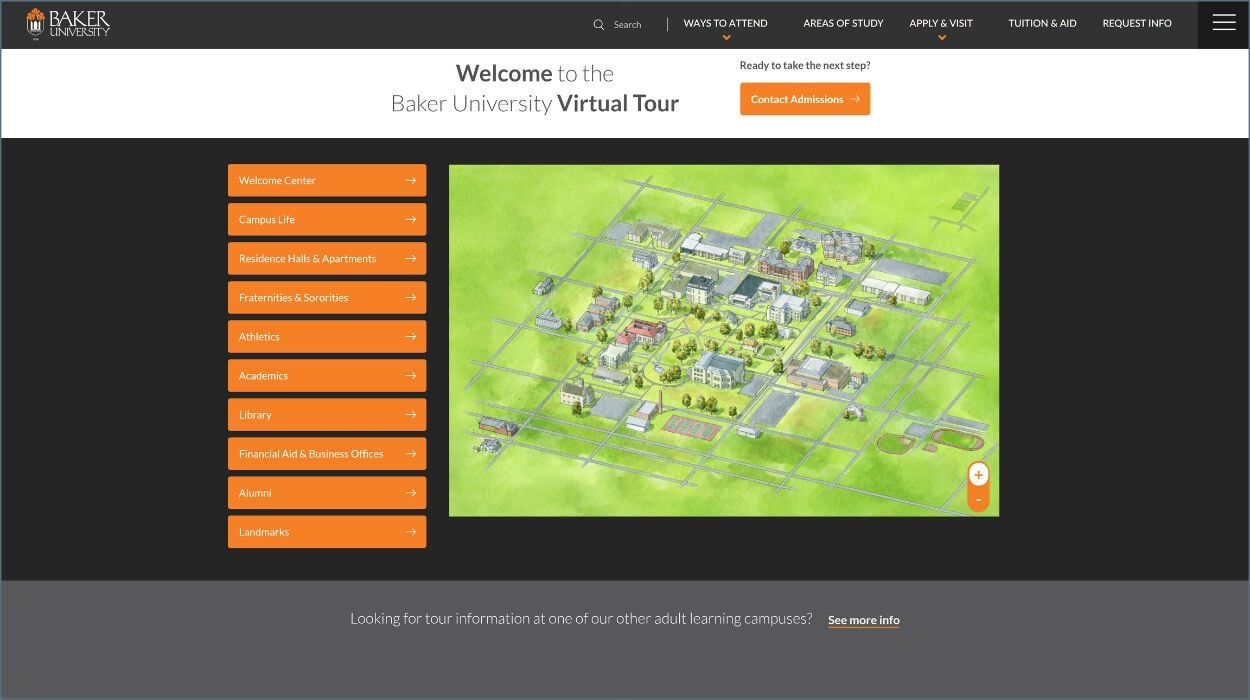Click the running track on the map

(958, 438)
